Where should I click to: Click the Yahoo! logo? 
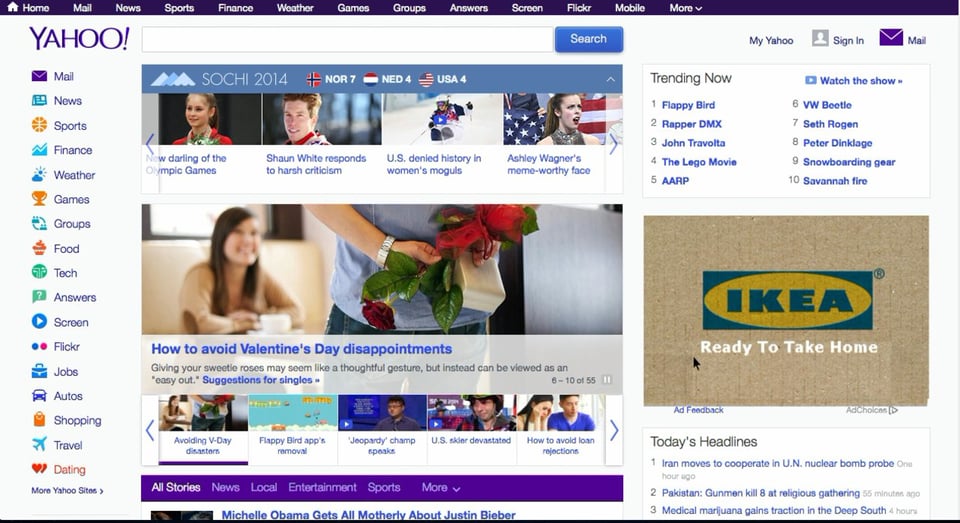(x=79, y=39)
